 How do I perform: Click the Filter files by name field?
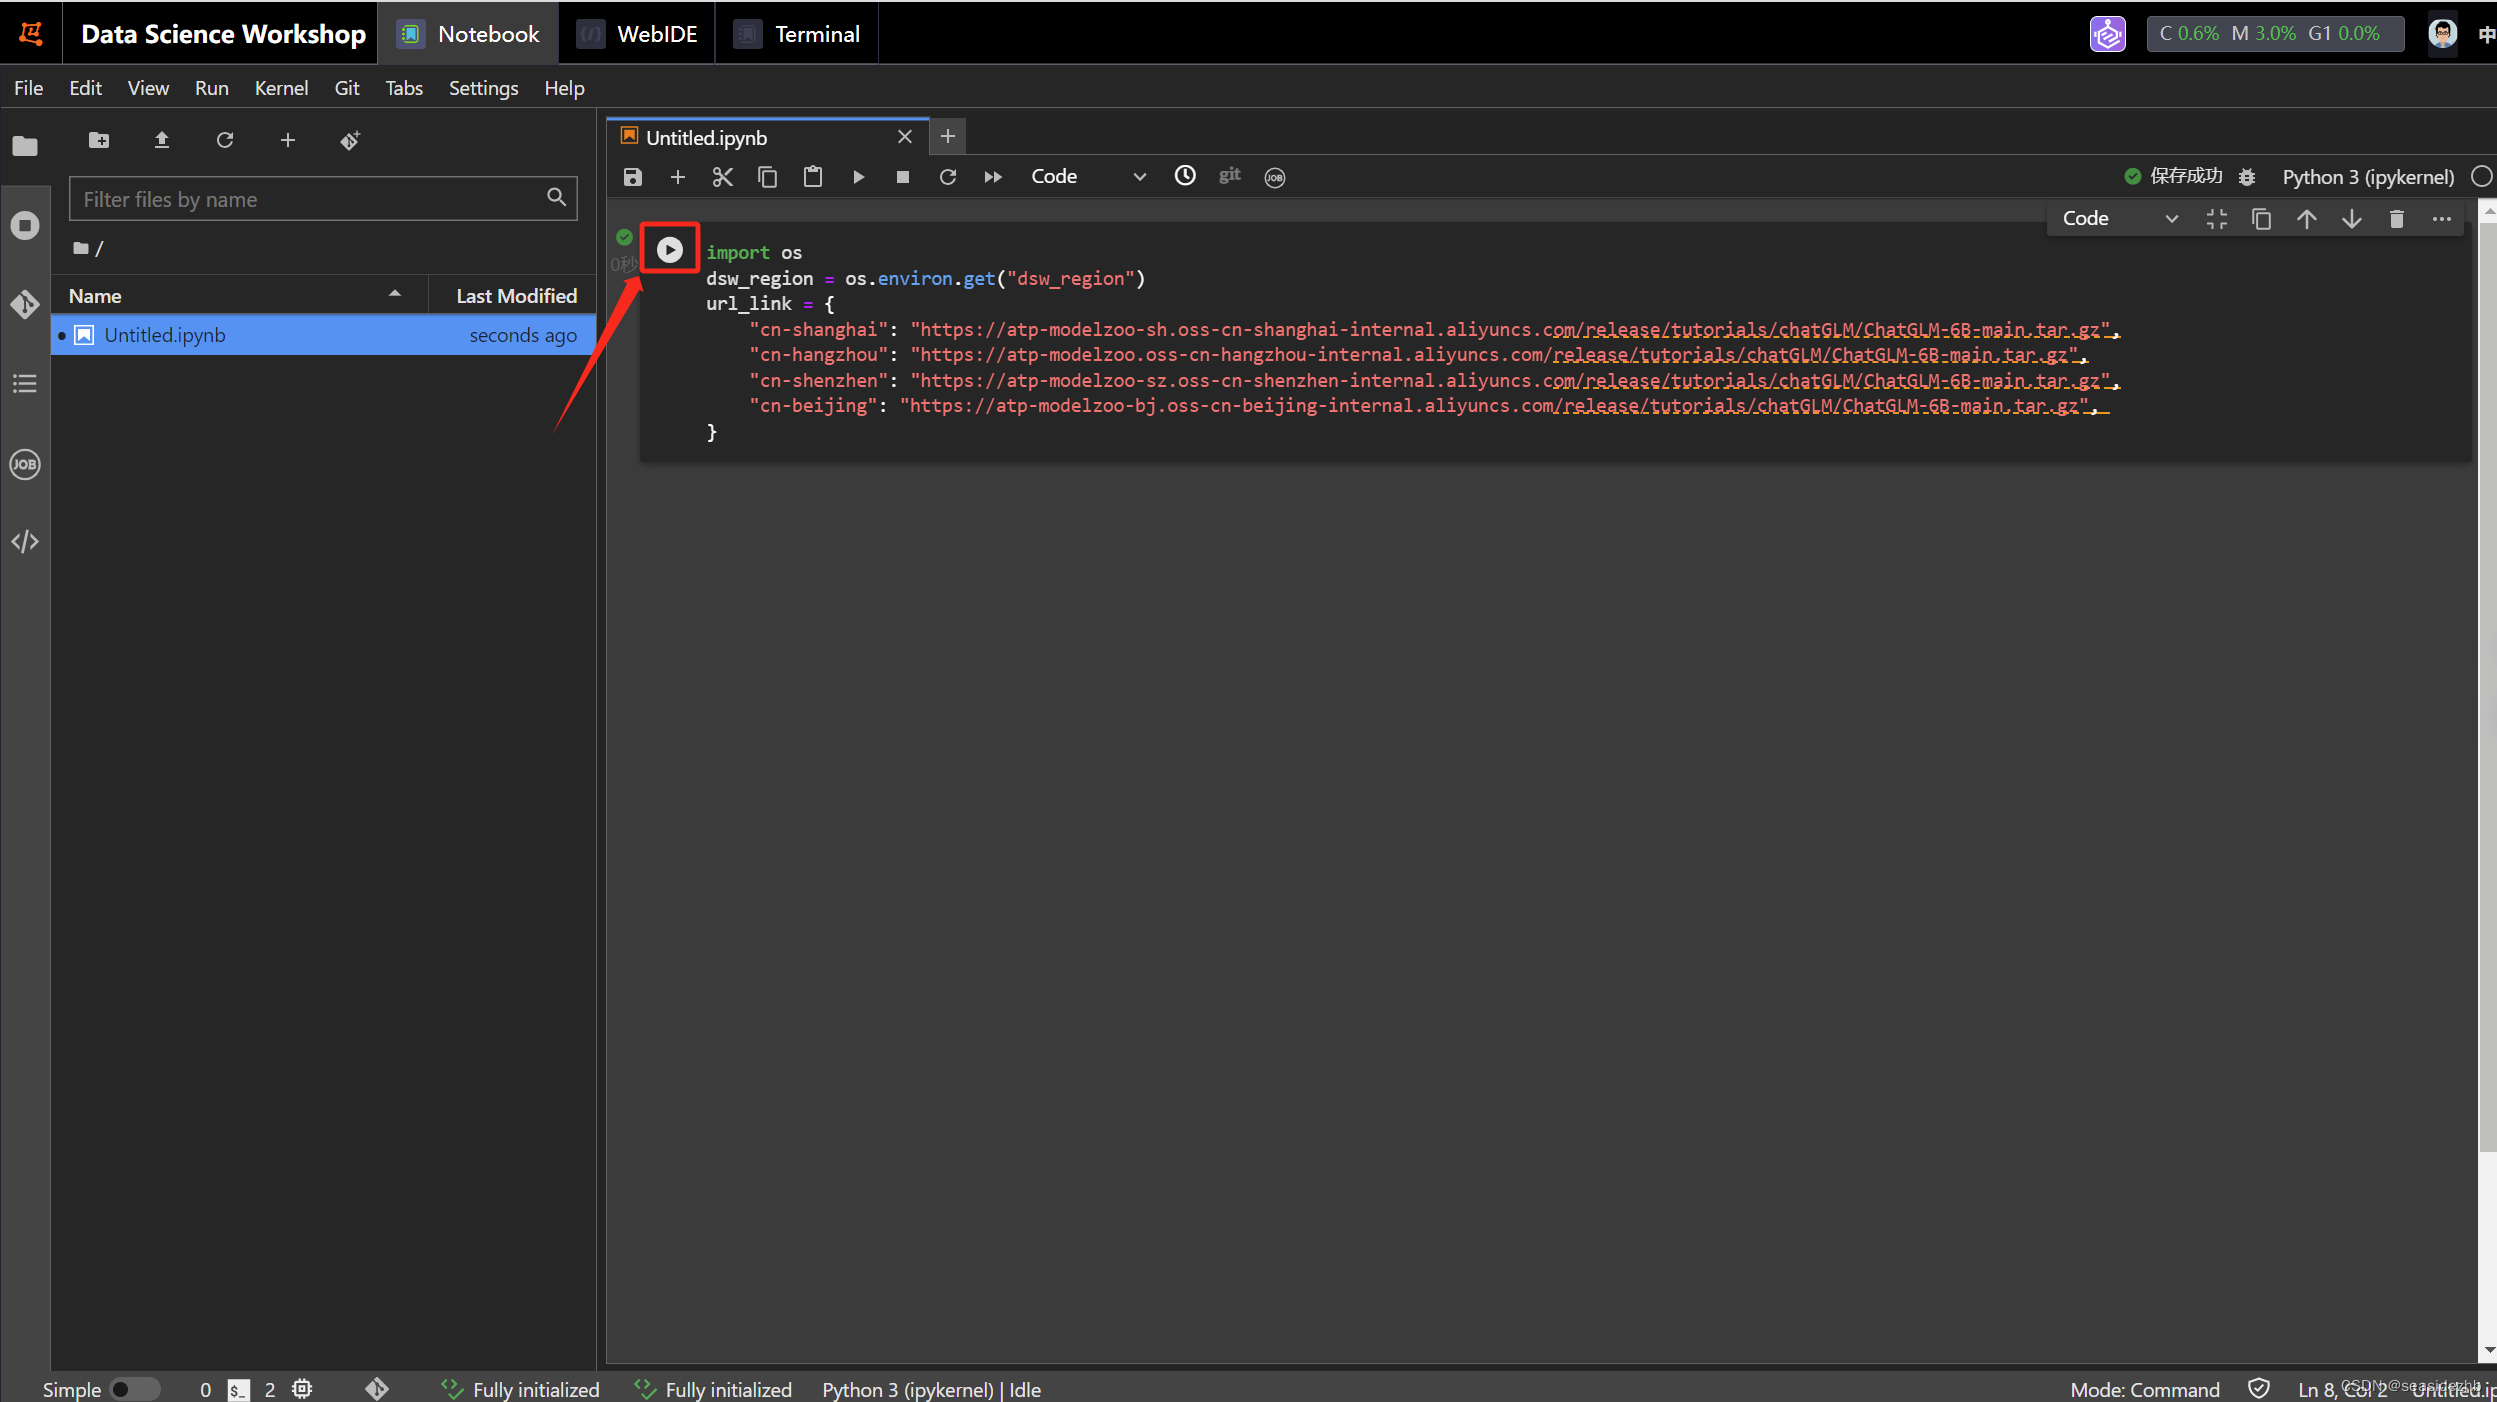[323, 199]
